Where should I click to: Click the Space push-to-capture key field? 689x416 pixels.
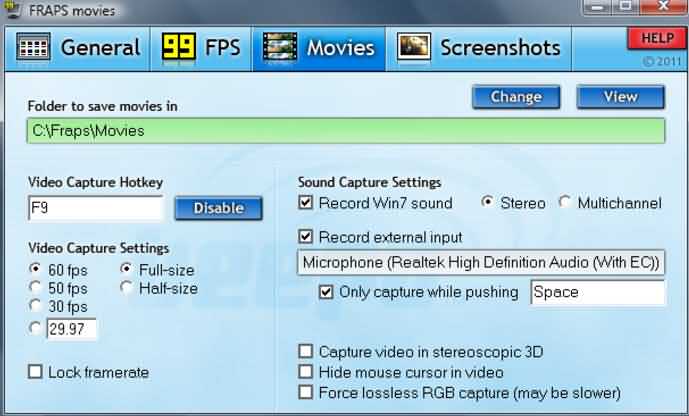598,292
